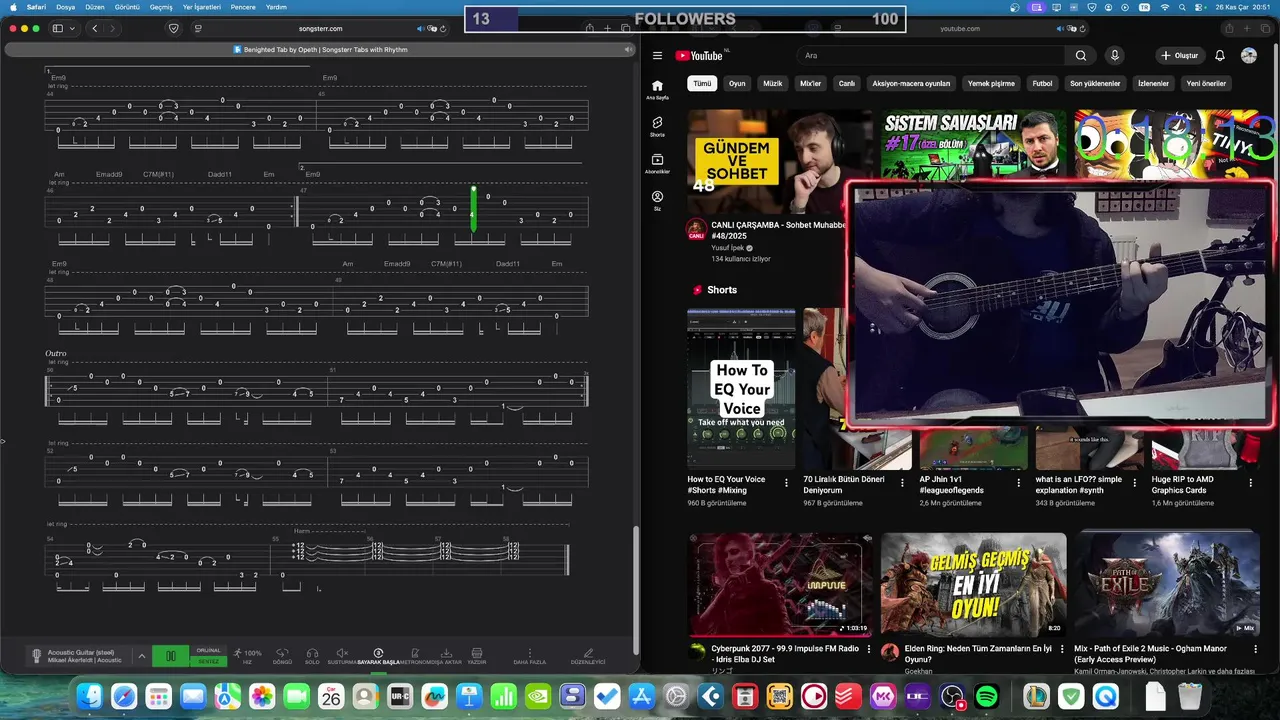
Task: Open Siz profile in YouTube sidebar
Action: click(x=657, y=201)
